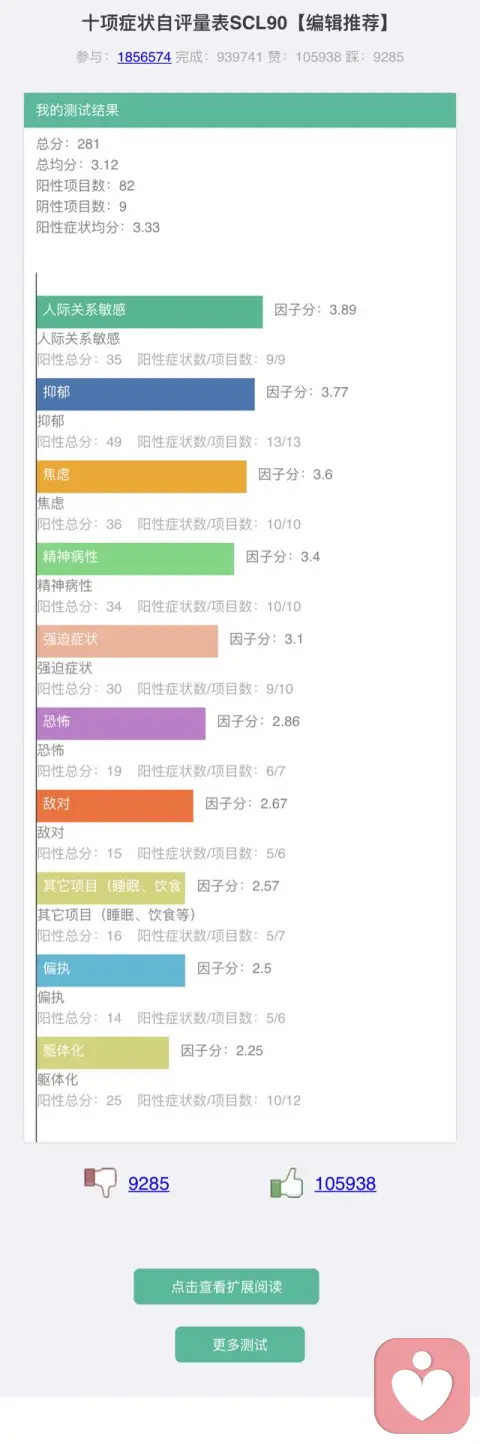480x1444 pixels.
Task: Open the 9285 dislike count link
Action: pyautogui.click(x=149, y=1184)
